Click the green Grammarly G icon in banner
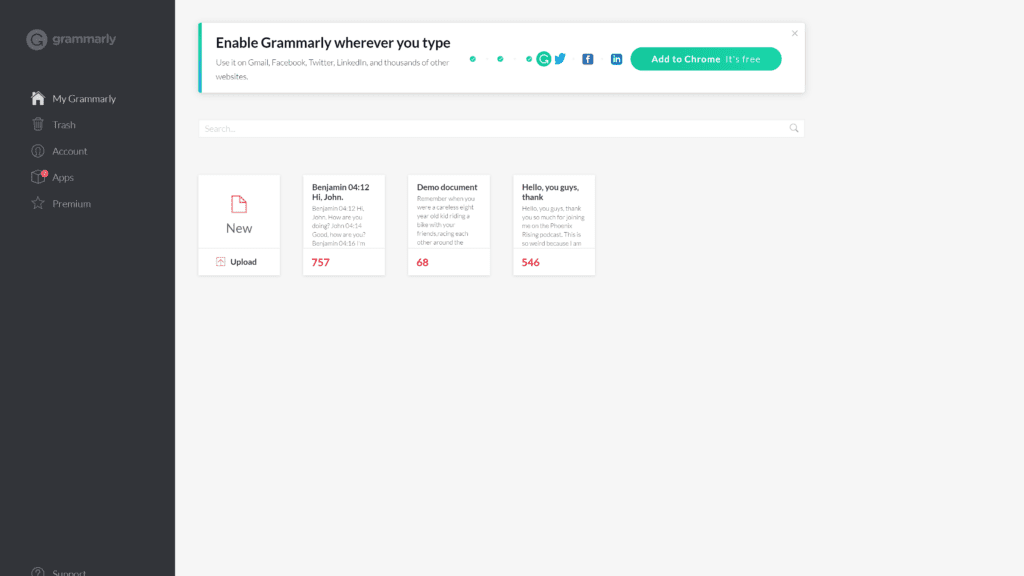1024x576 pixels. point(543,59)
